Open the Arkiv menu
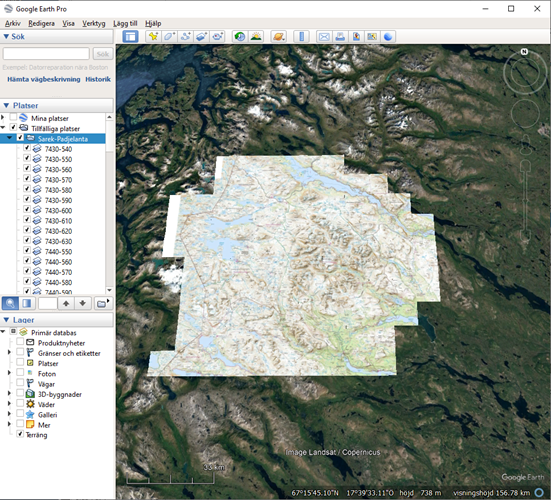This screenshot has height=500, width=551. coord(13,24)
